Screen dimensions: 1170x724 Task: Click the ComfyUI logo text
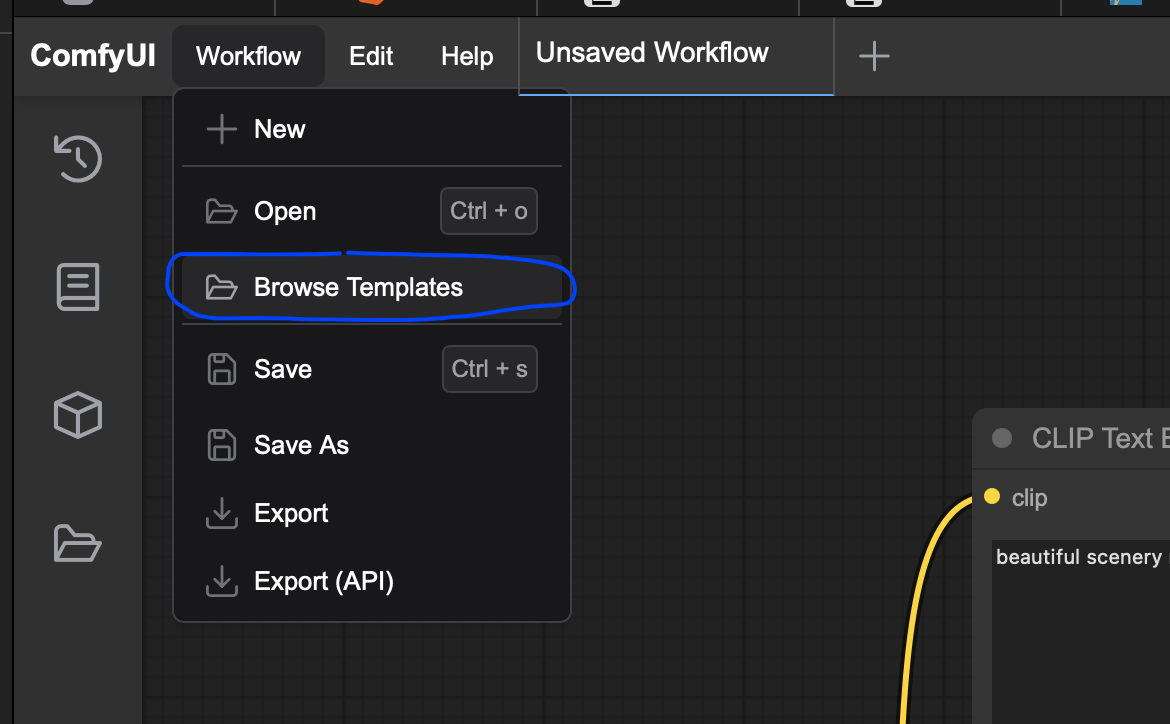tap(93, 56)
